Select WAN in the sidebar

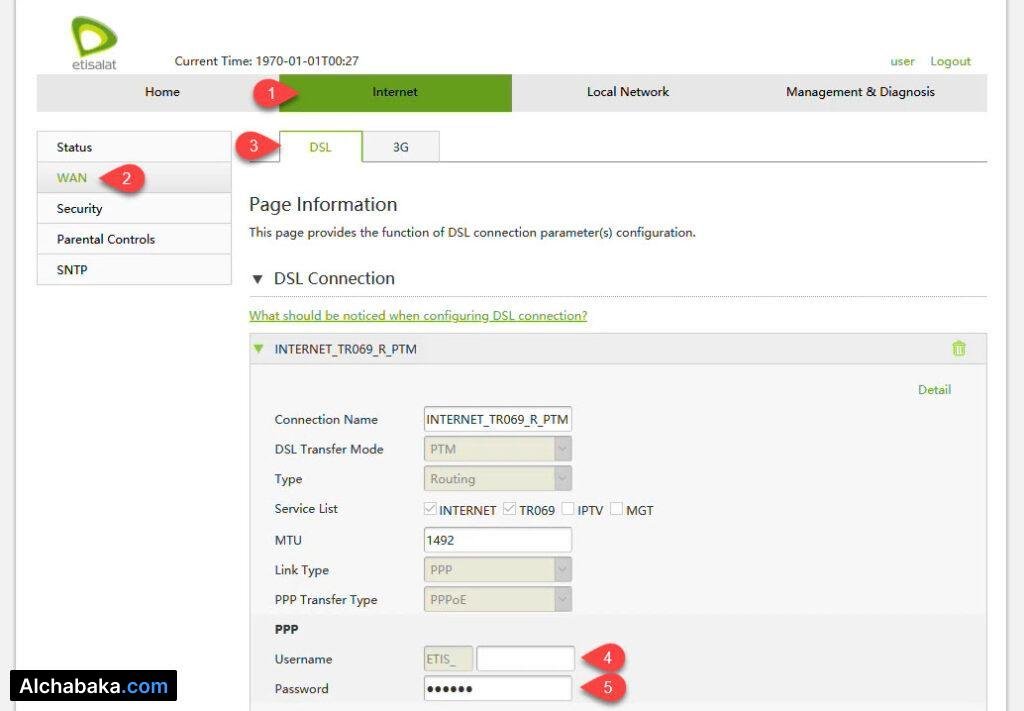(71, 177)
